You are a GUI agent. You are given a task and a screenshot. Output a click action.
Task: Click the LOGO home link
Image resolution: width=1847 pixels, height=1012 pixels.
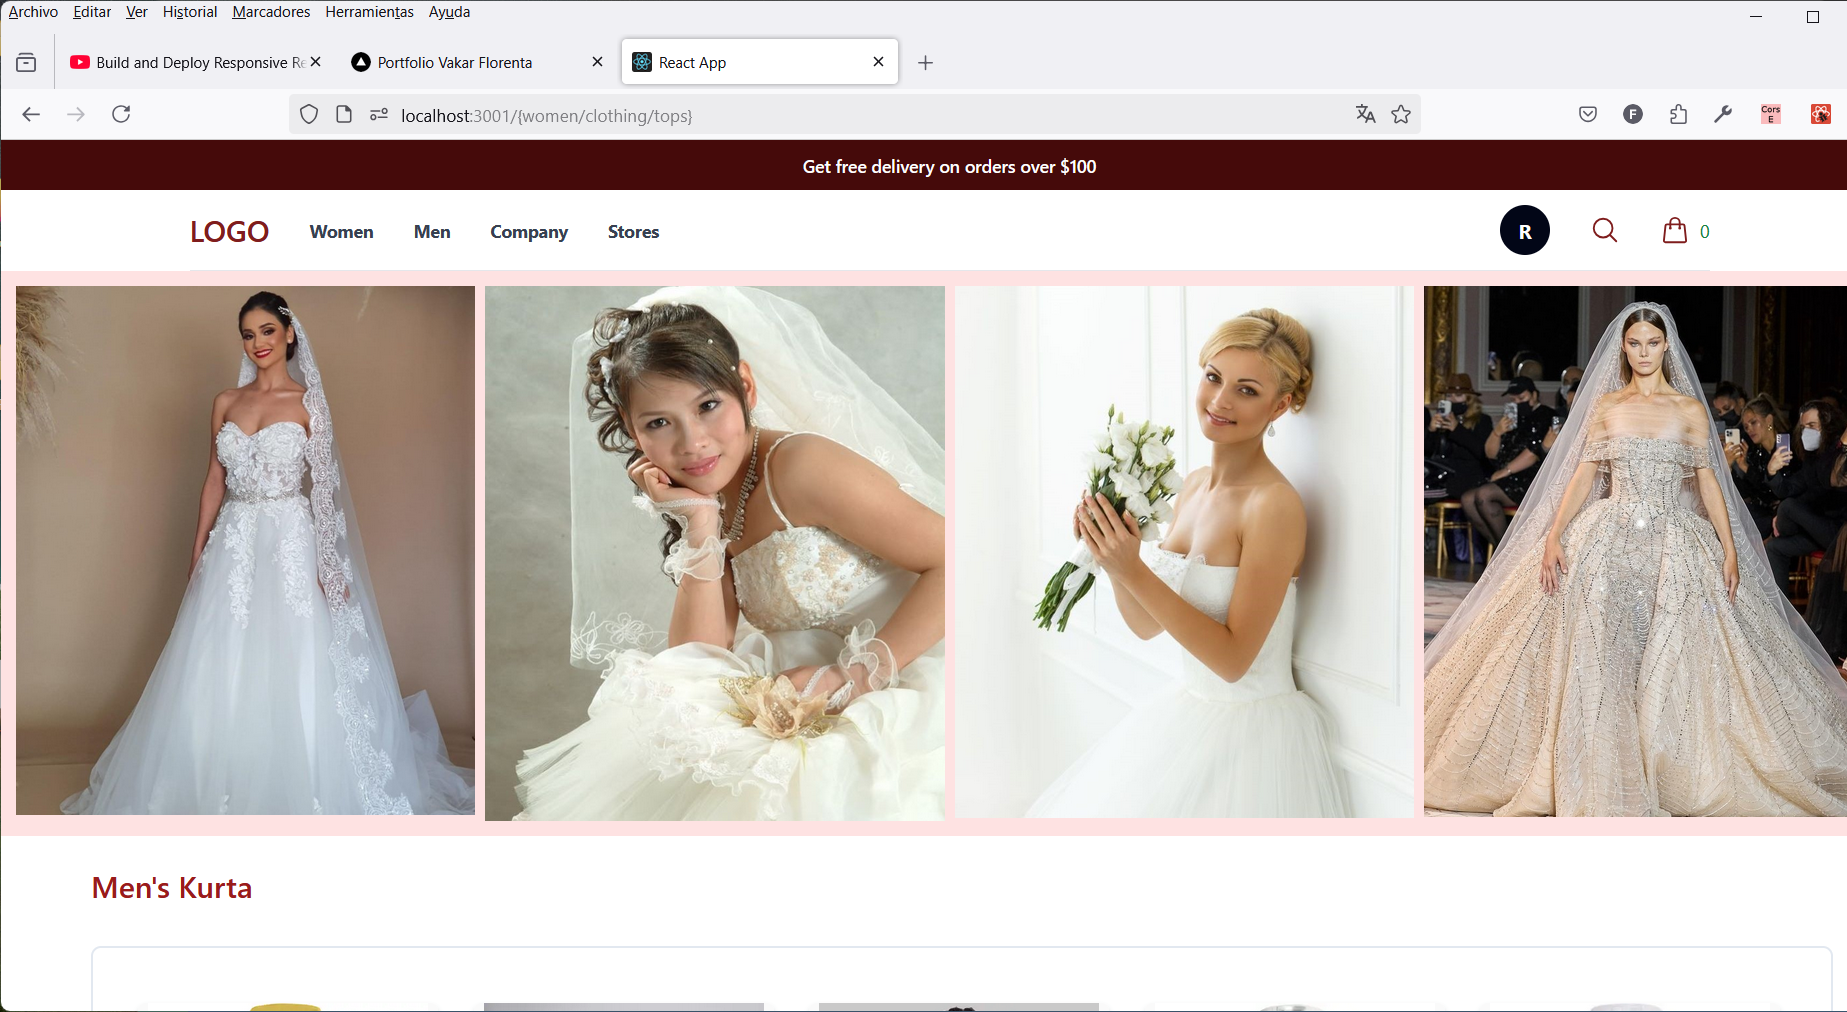pyautogui.click(x=229, y=232)
